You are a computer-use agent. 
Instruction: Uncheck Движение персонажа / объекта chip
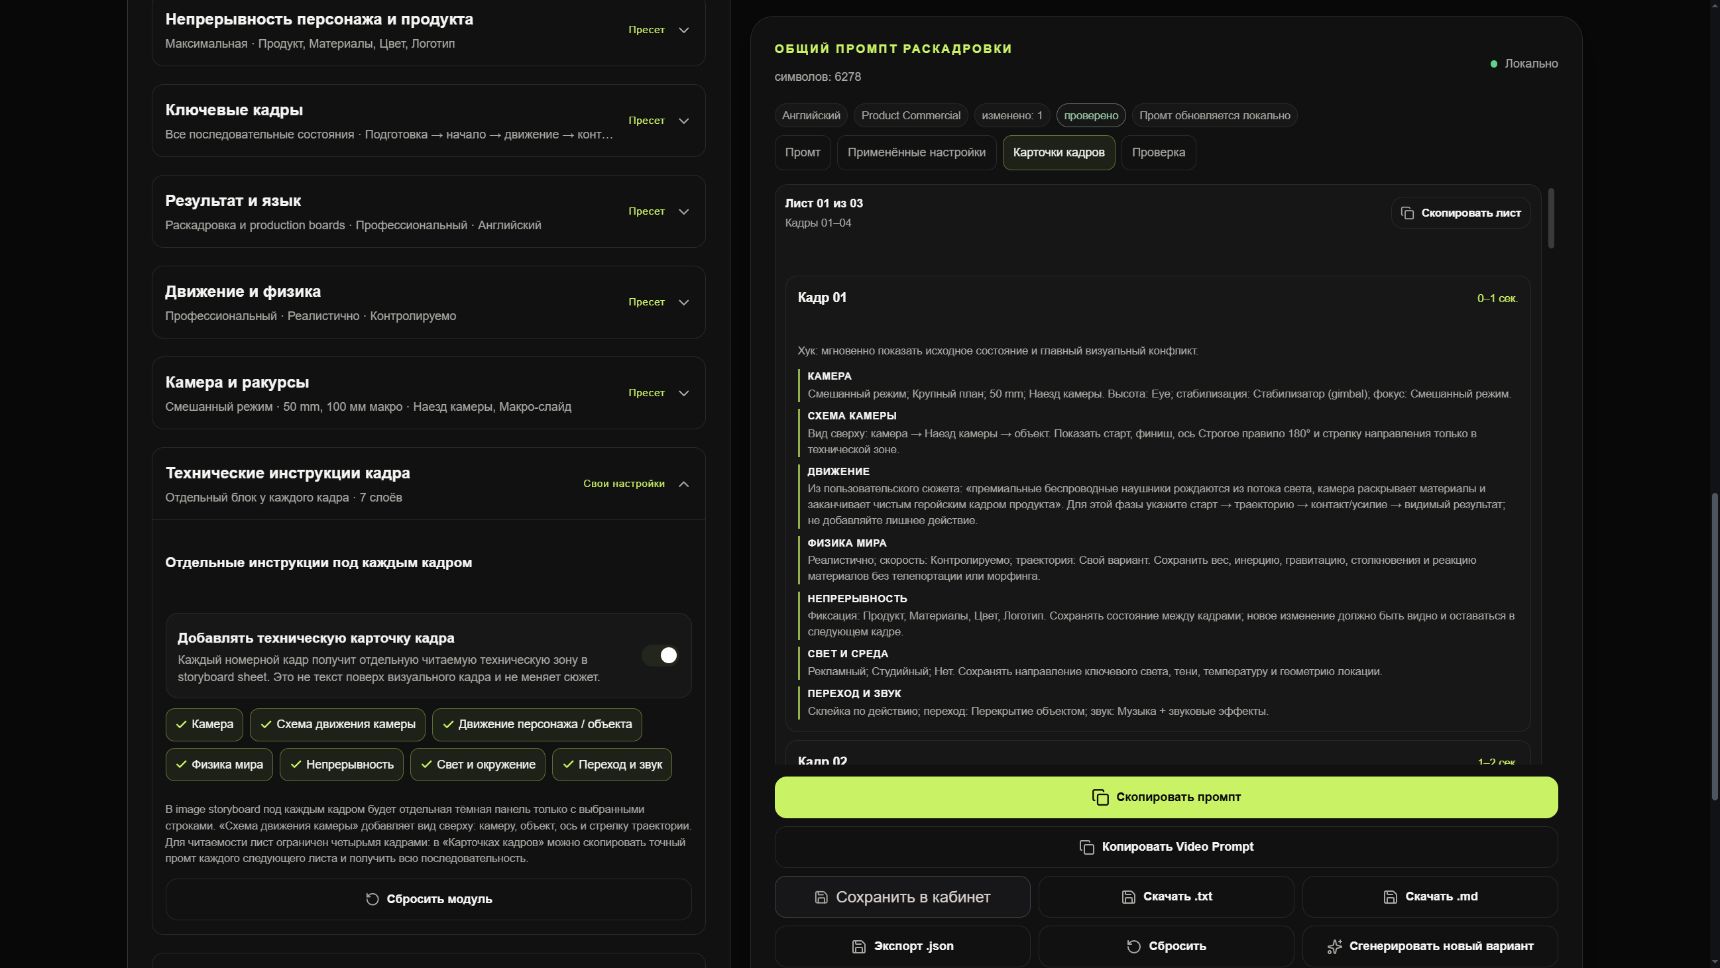(537, 724)
